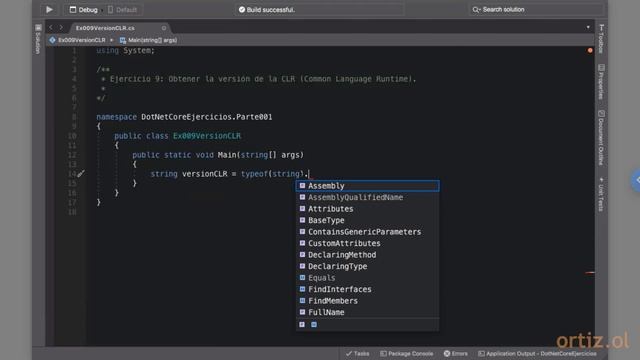Screen dimensions: 640x360
Task: Open the Unit Tests side pad
Action: click(601, 194)
